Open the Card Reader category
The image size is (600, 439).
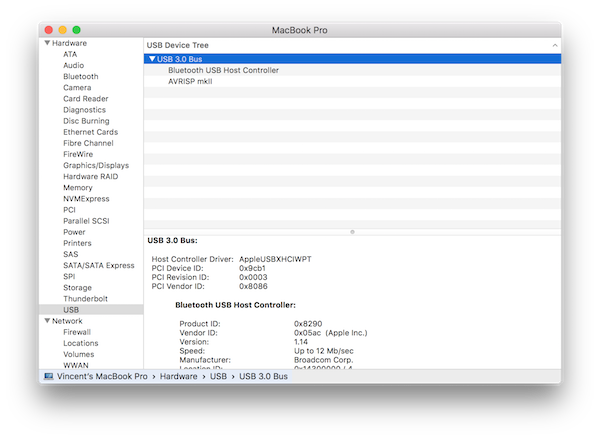tap(86, 99)
